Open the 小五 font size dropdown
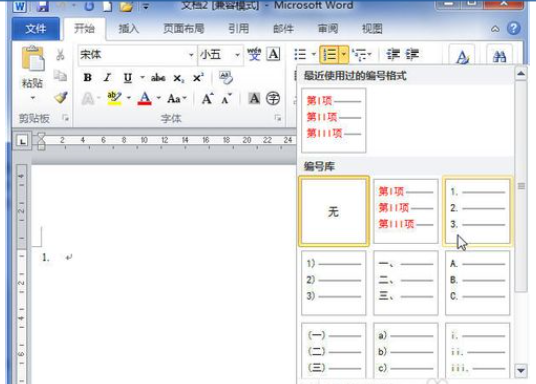 (237, 55)
